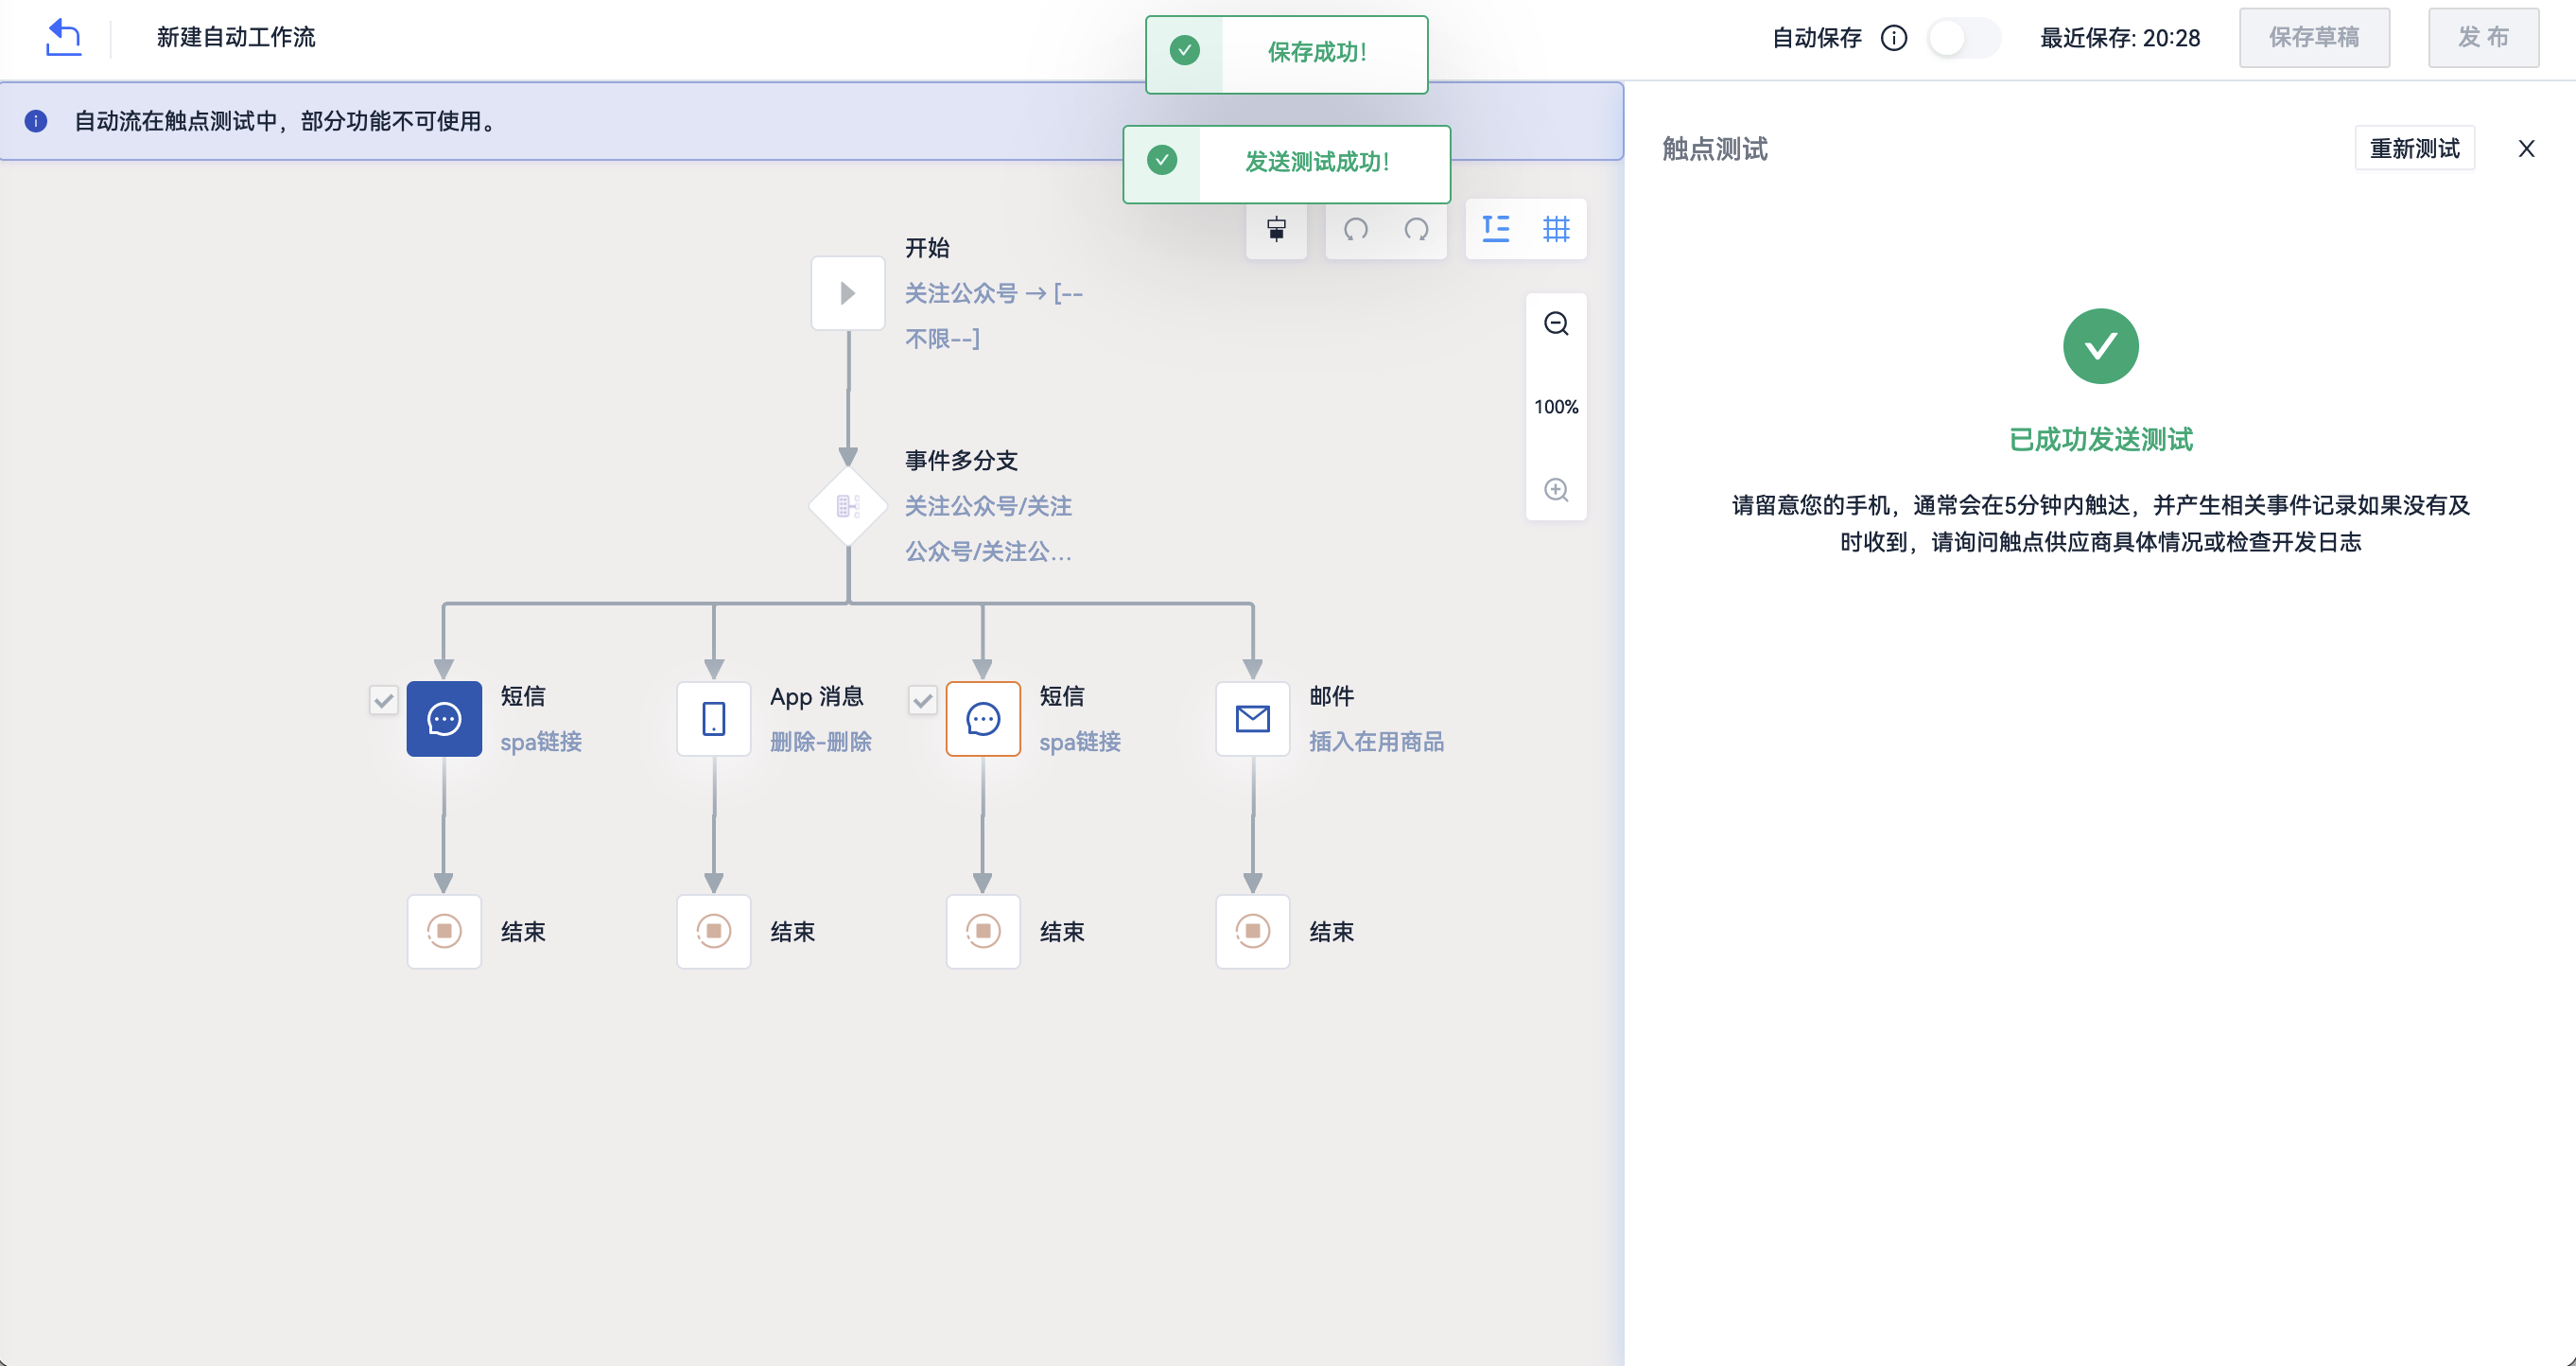Click the 最近保存: 20:28 text
The height and width of the screenshot is (1366, 2576).
click(x=2120, y=38)
